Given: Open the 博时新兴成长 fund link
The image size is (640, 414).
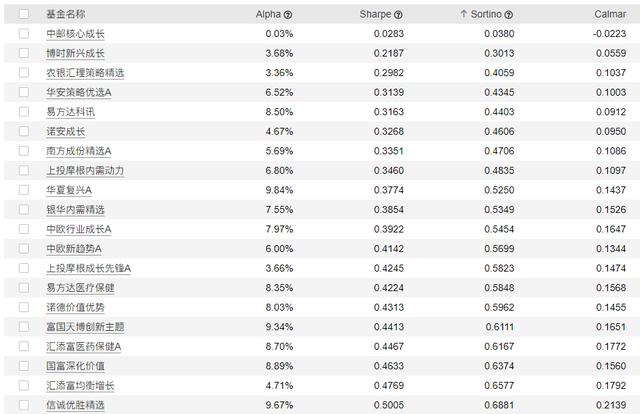Looking at the screenshot, I should (75, 53).
